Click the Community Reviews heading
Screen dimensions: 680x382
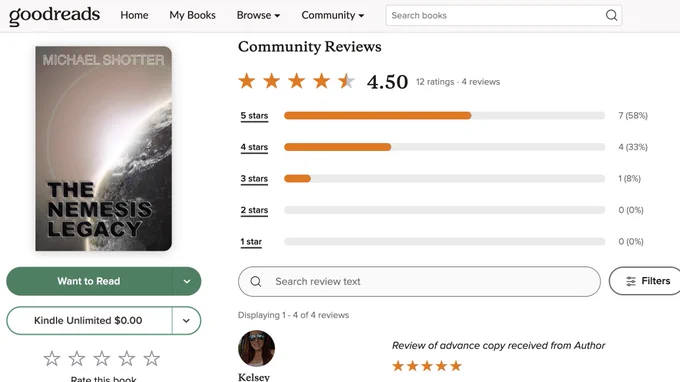tap(310, 46)
